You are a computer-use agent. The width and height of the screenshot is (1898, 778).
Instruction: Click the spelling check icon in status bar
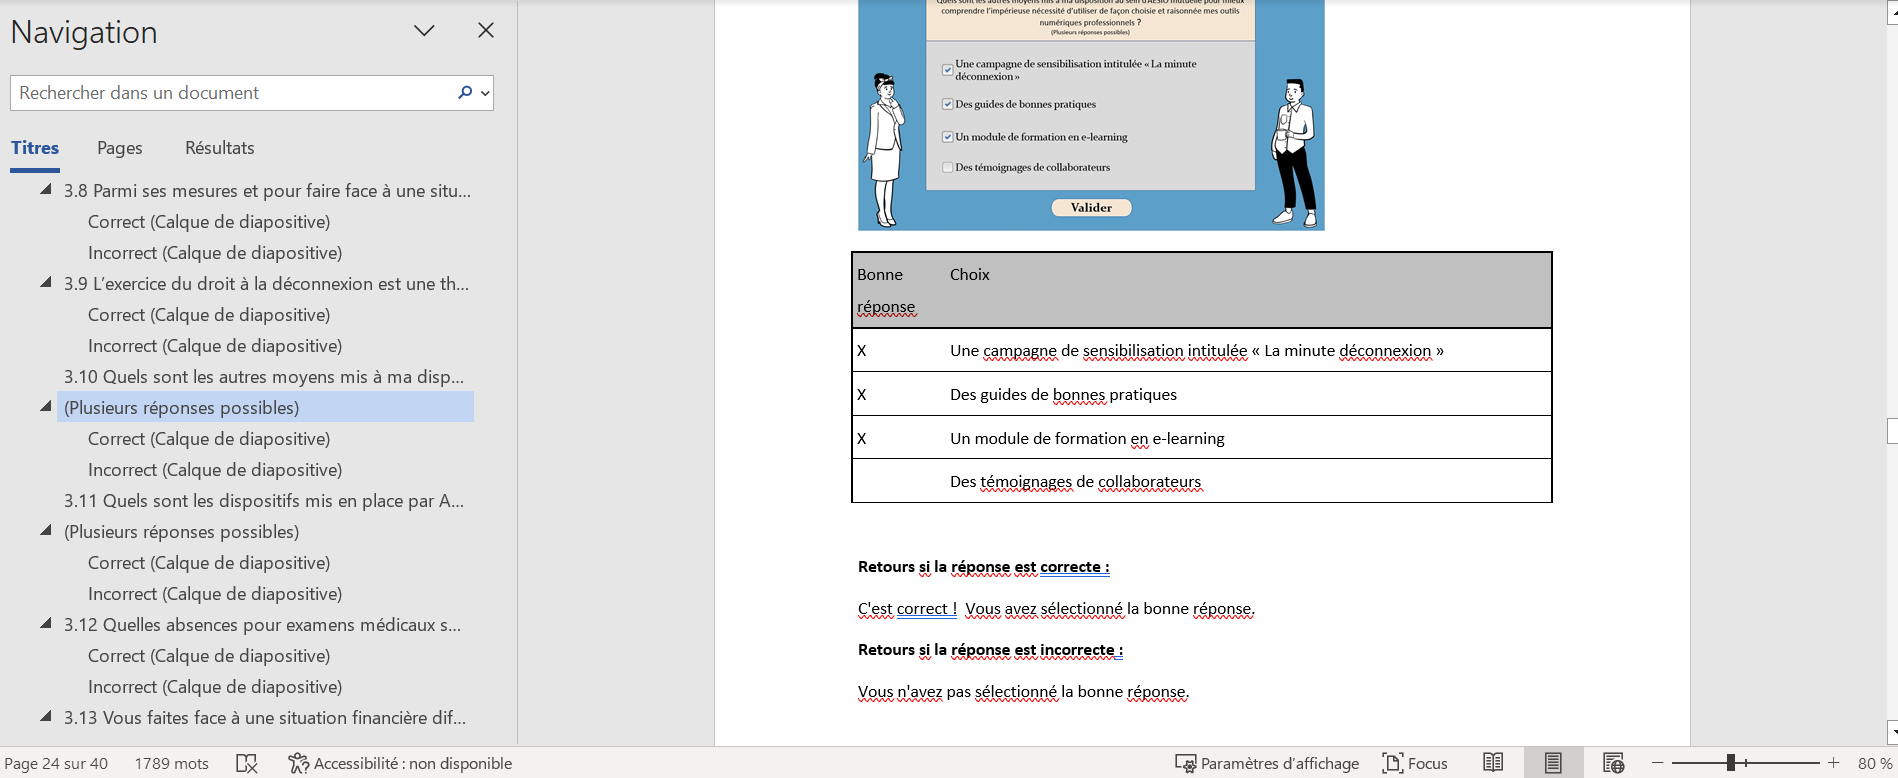[x=247, y=763]
